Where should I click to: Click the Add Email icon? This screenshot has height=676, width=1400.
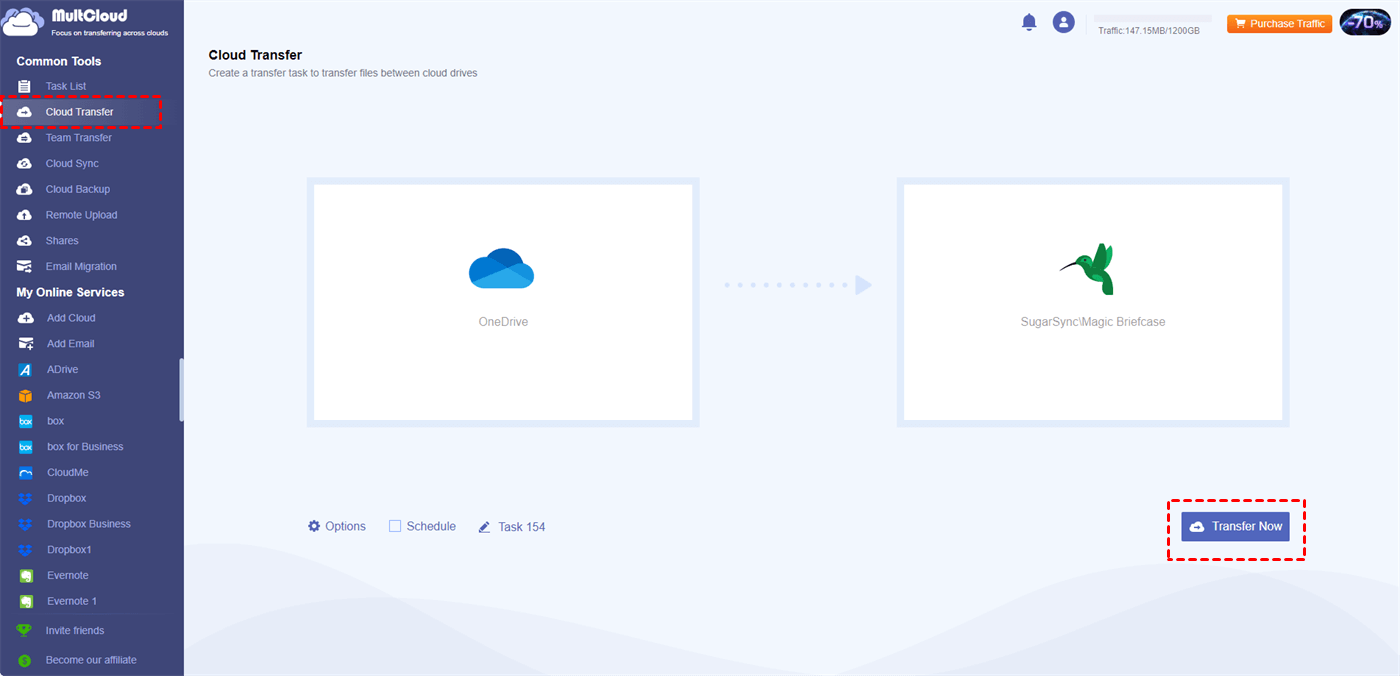(x=26, y=344)
